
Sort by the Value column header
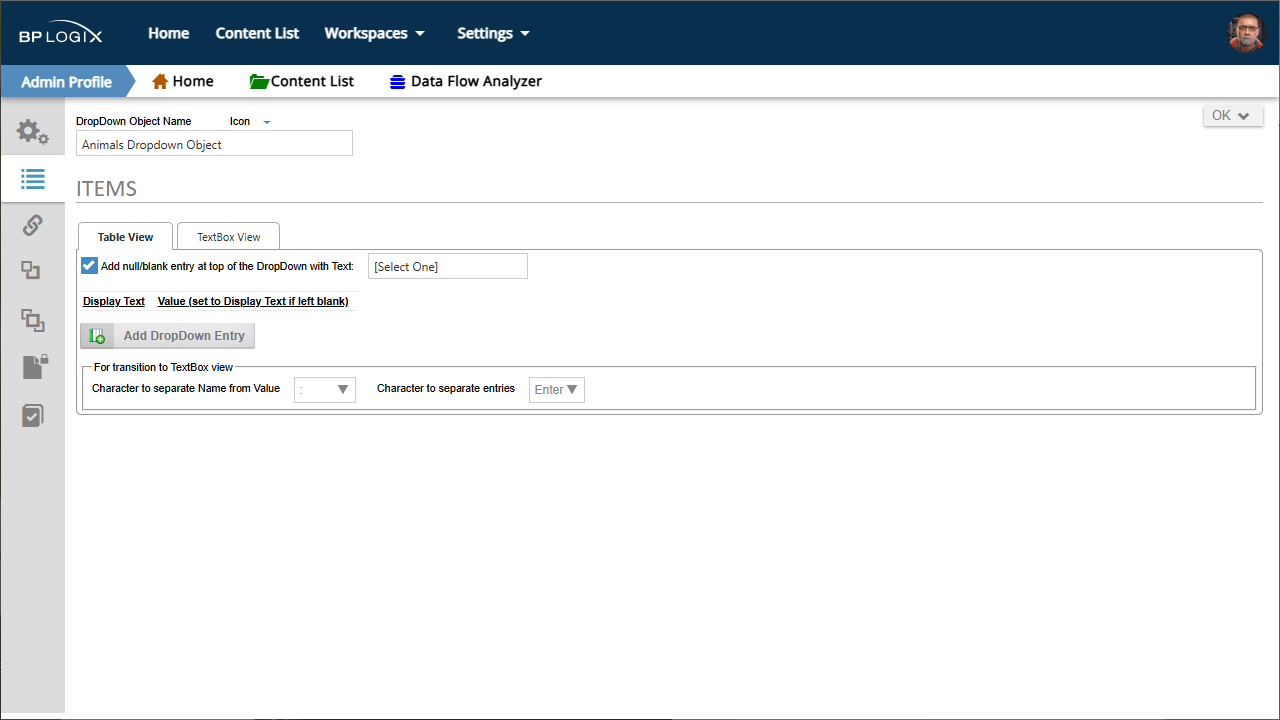[253, 301]
